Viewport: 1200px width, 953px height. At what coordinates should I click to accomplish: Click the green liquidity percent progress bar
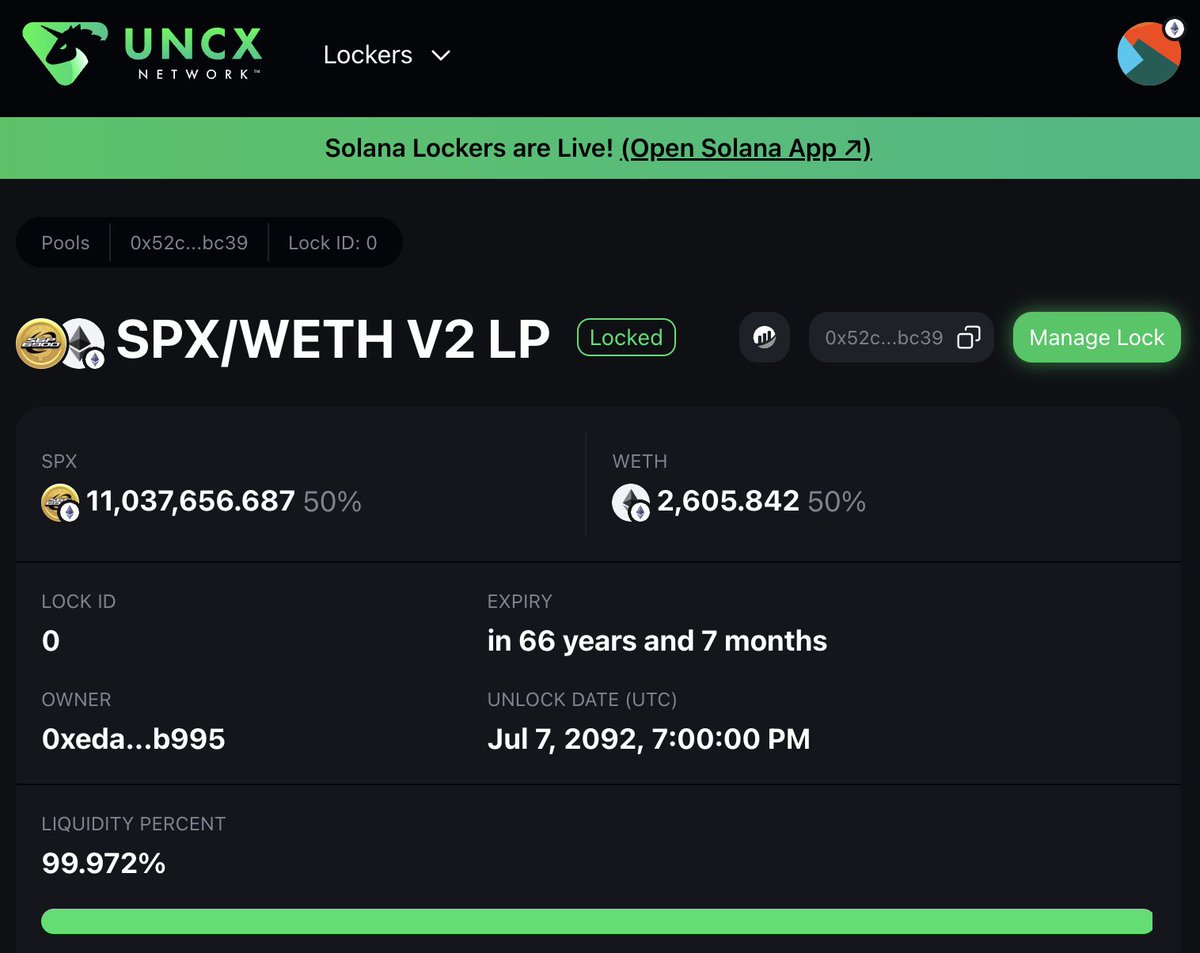597,921
